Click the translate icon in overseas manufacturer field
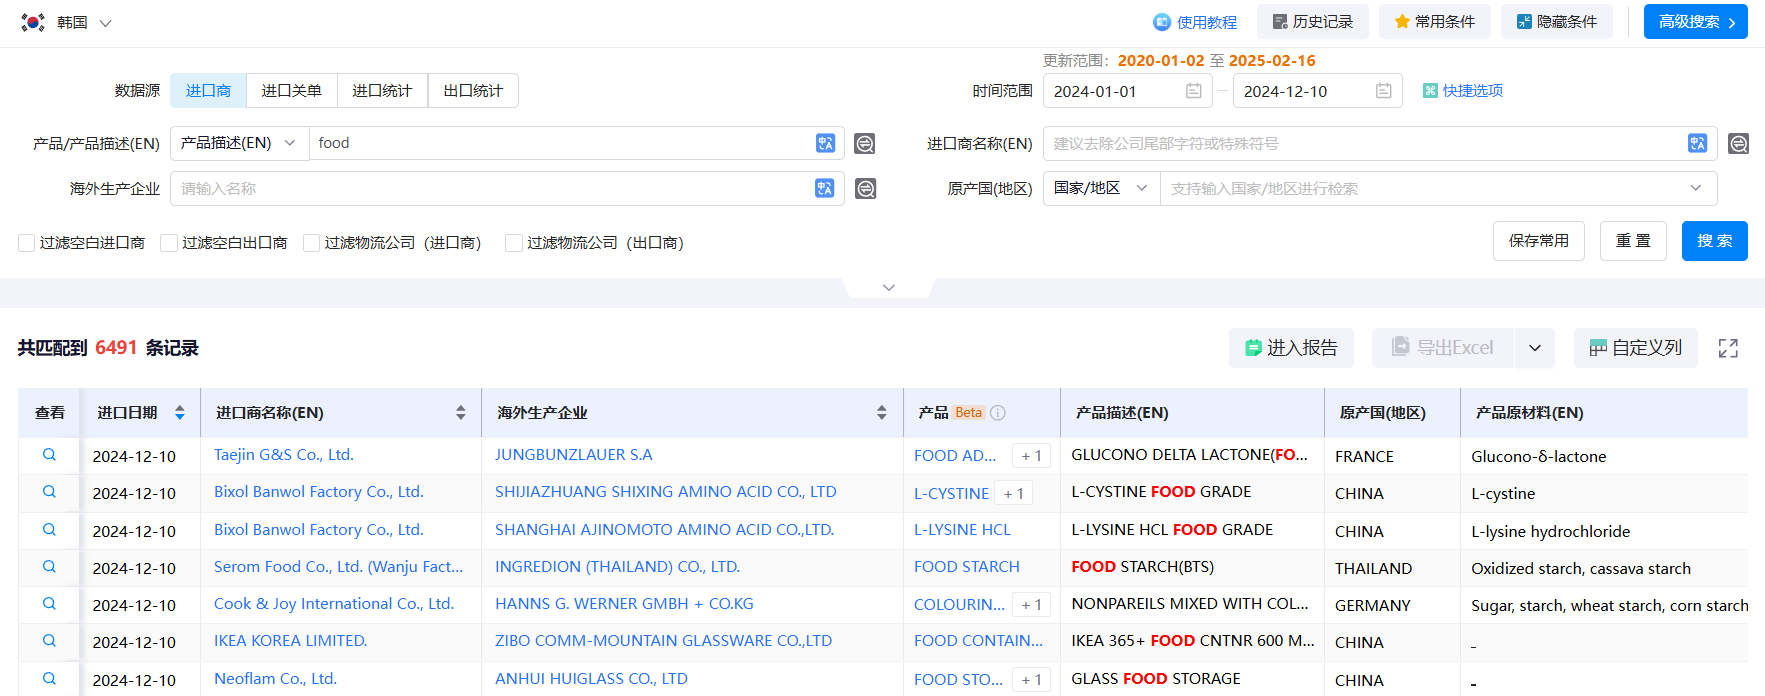 [x=824, y=188]
